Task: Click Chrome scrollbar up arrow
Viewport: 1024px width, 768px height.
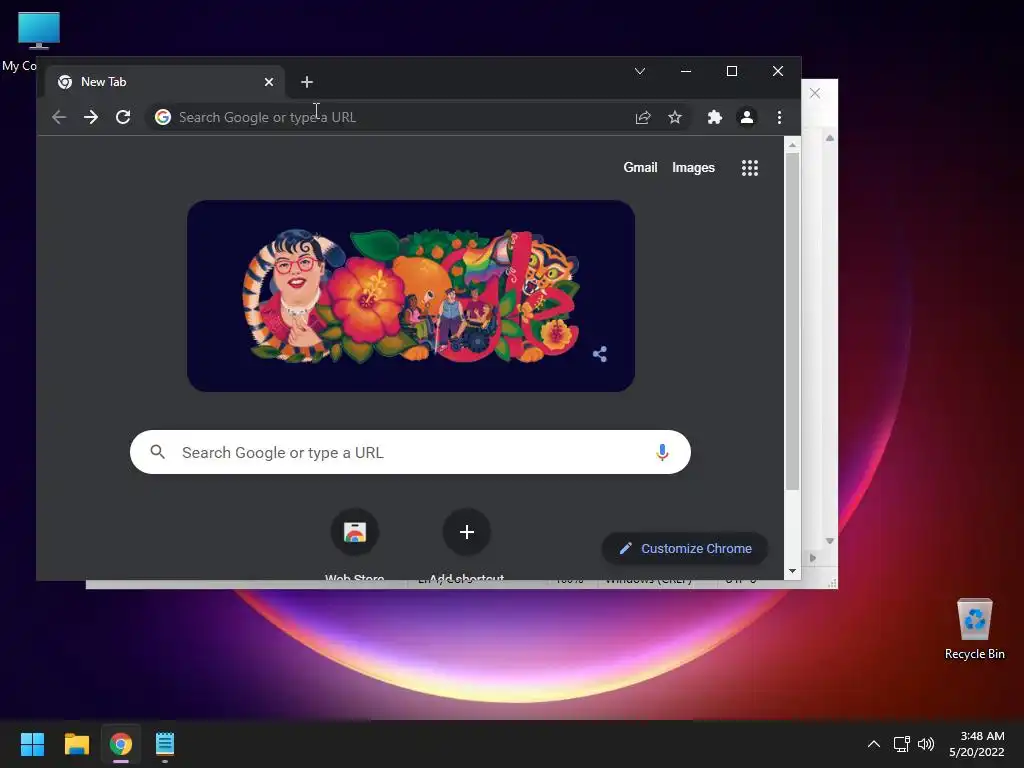Action: pos(792,145)
